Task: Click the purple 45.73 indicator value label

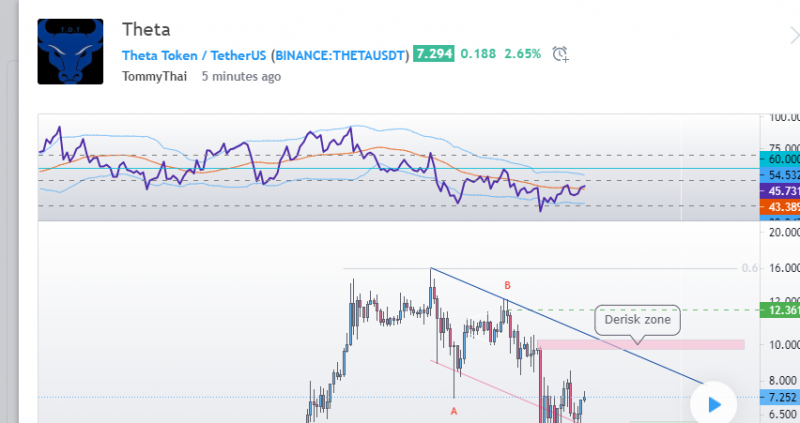Action: click(x=780, y=191)
